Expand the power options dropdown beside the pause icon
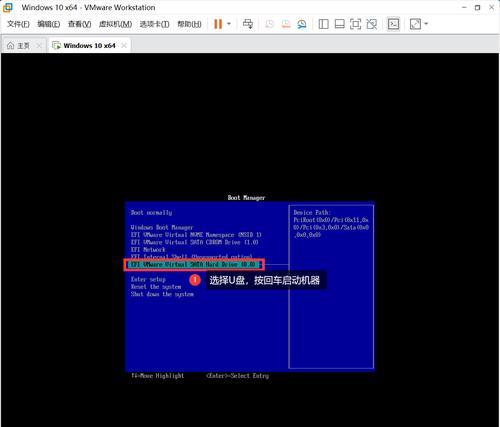The width and height of the screenshot is (500, 427). (229, 24)
